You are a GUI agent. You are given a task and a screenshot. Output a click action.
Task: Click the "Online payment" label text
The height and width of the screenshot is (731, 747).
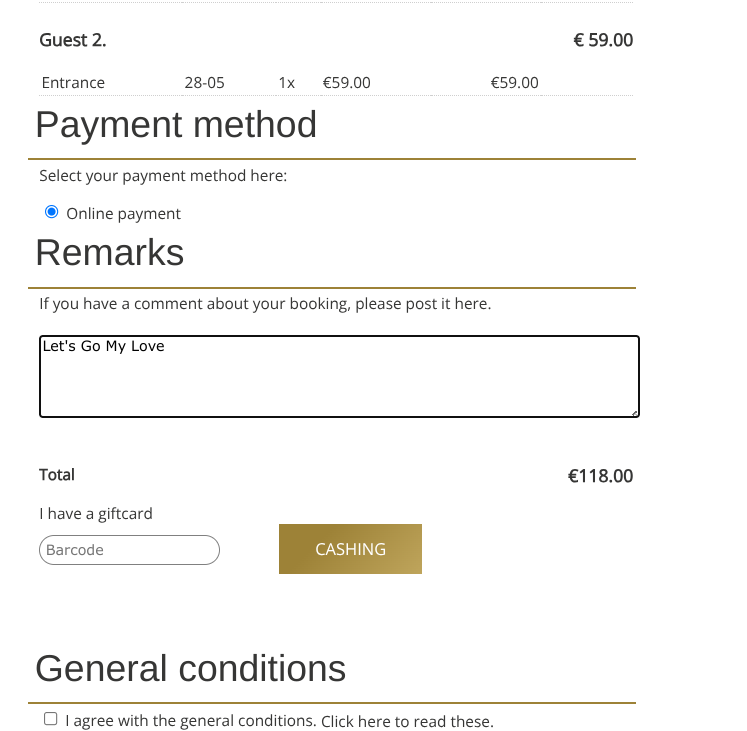(x=123, y=214)
